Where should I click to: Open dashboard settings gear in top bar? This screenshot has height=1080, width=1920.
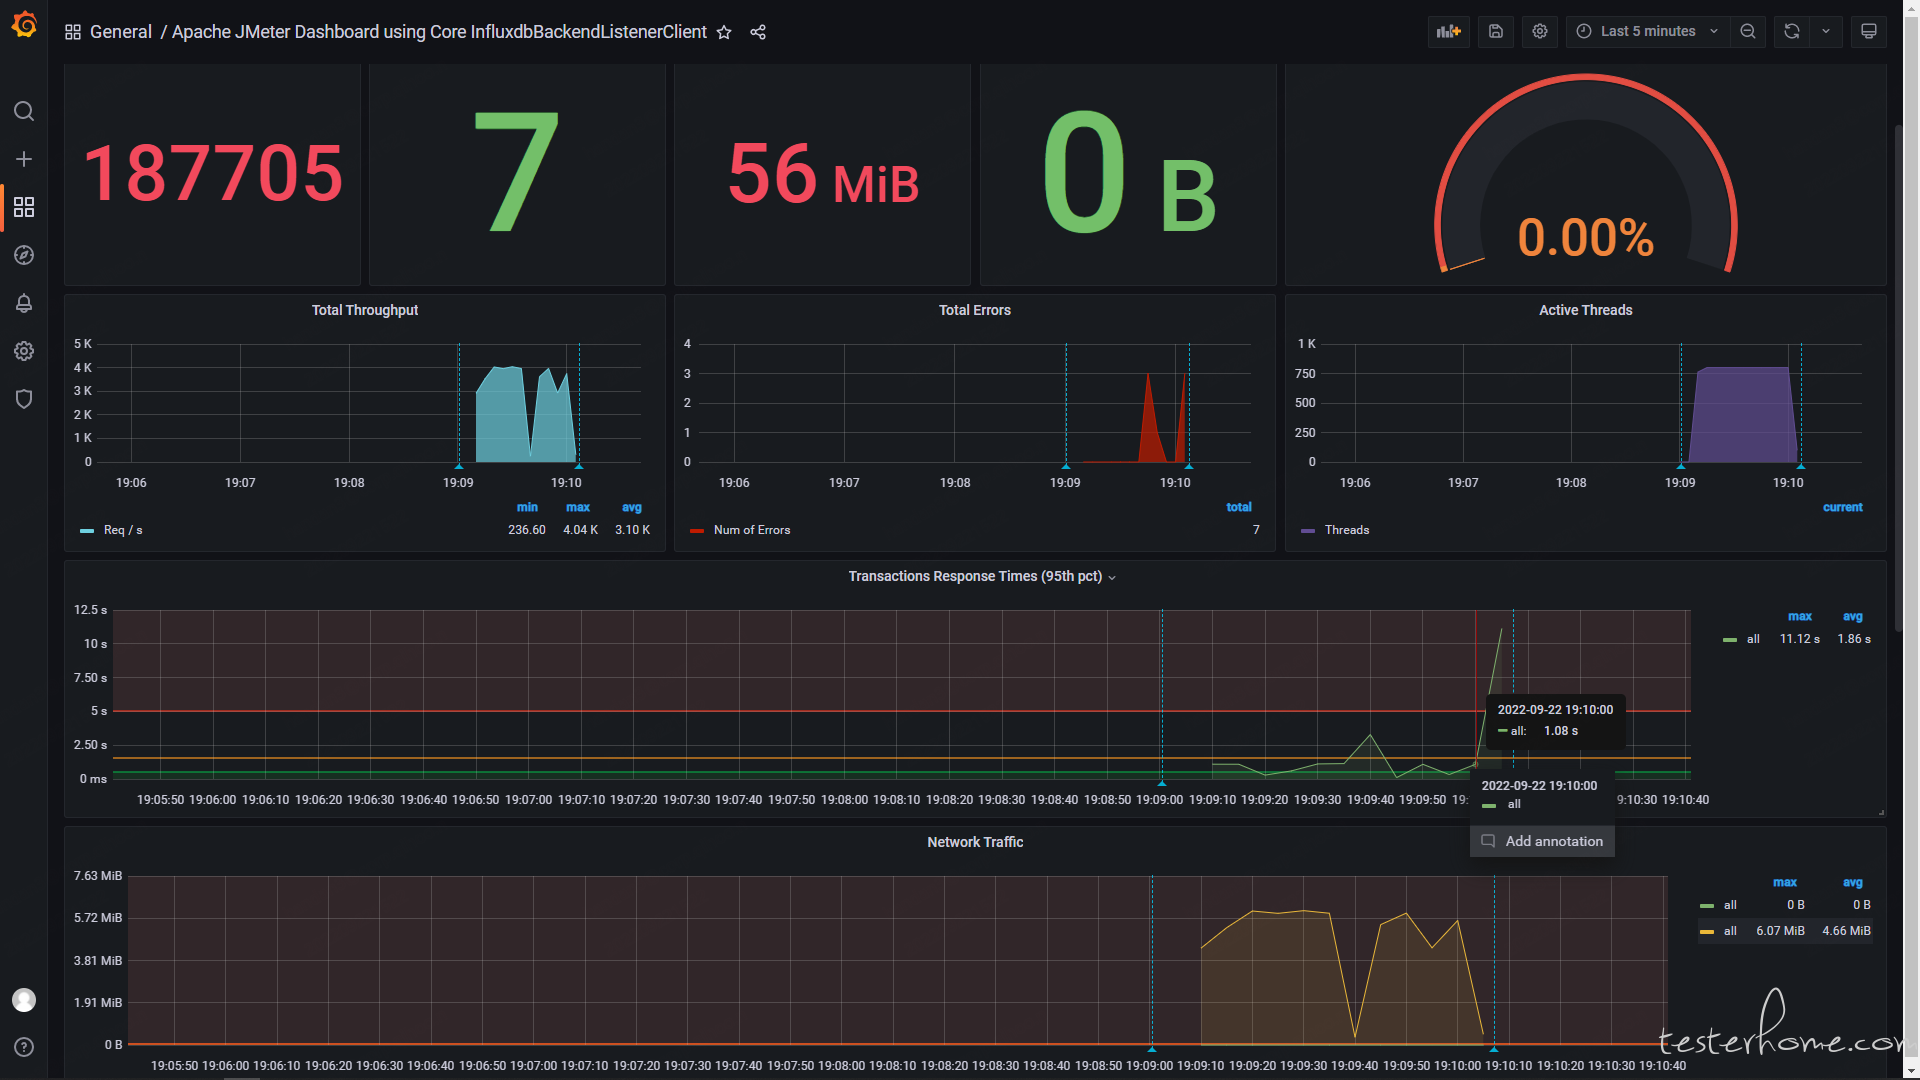(x=1540, y=32)
